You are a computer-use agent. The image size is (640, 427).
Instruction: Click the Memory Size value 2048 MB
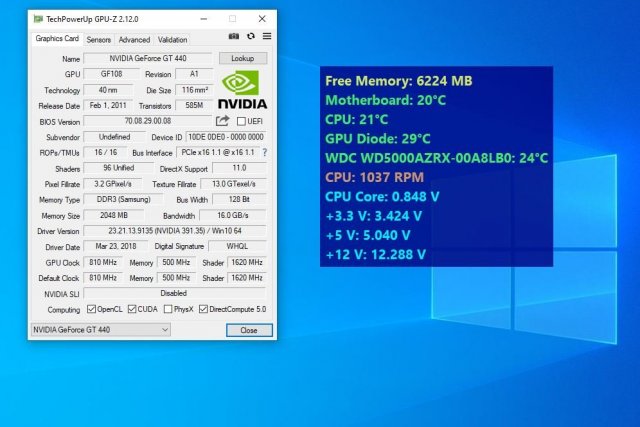114,215
